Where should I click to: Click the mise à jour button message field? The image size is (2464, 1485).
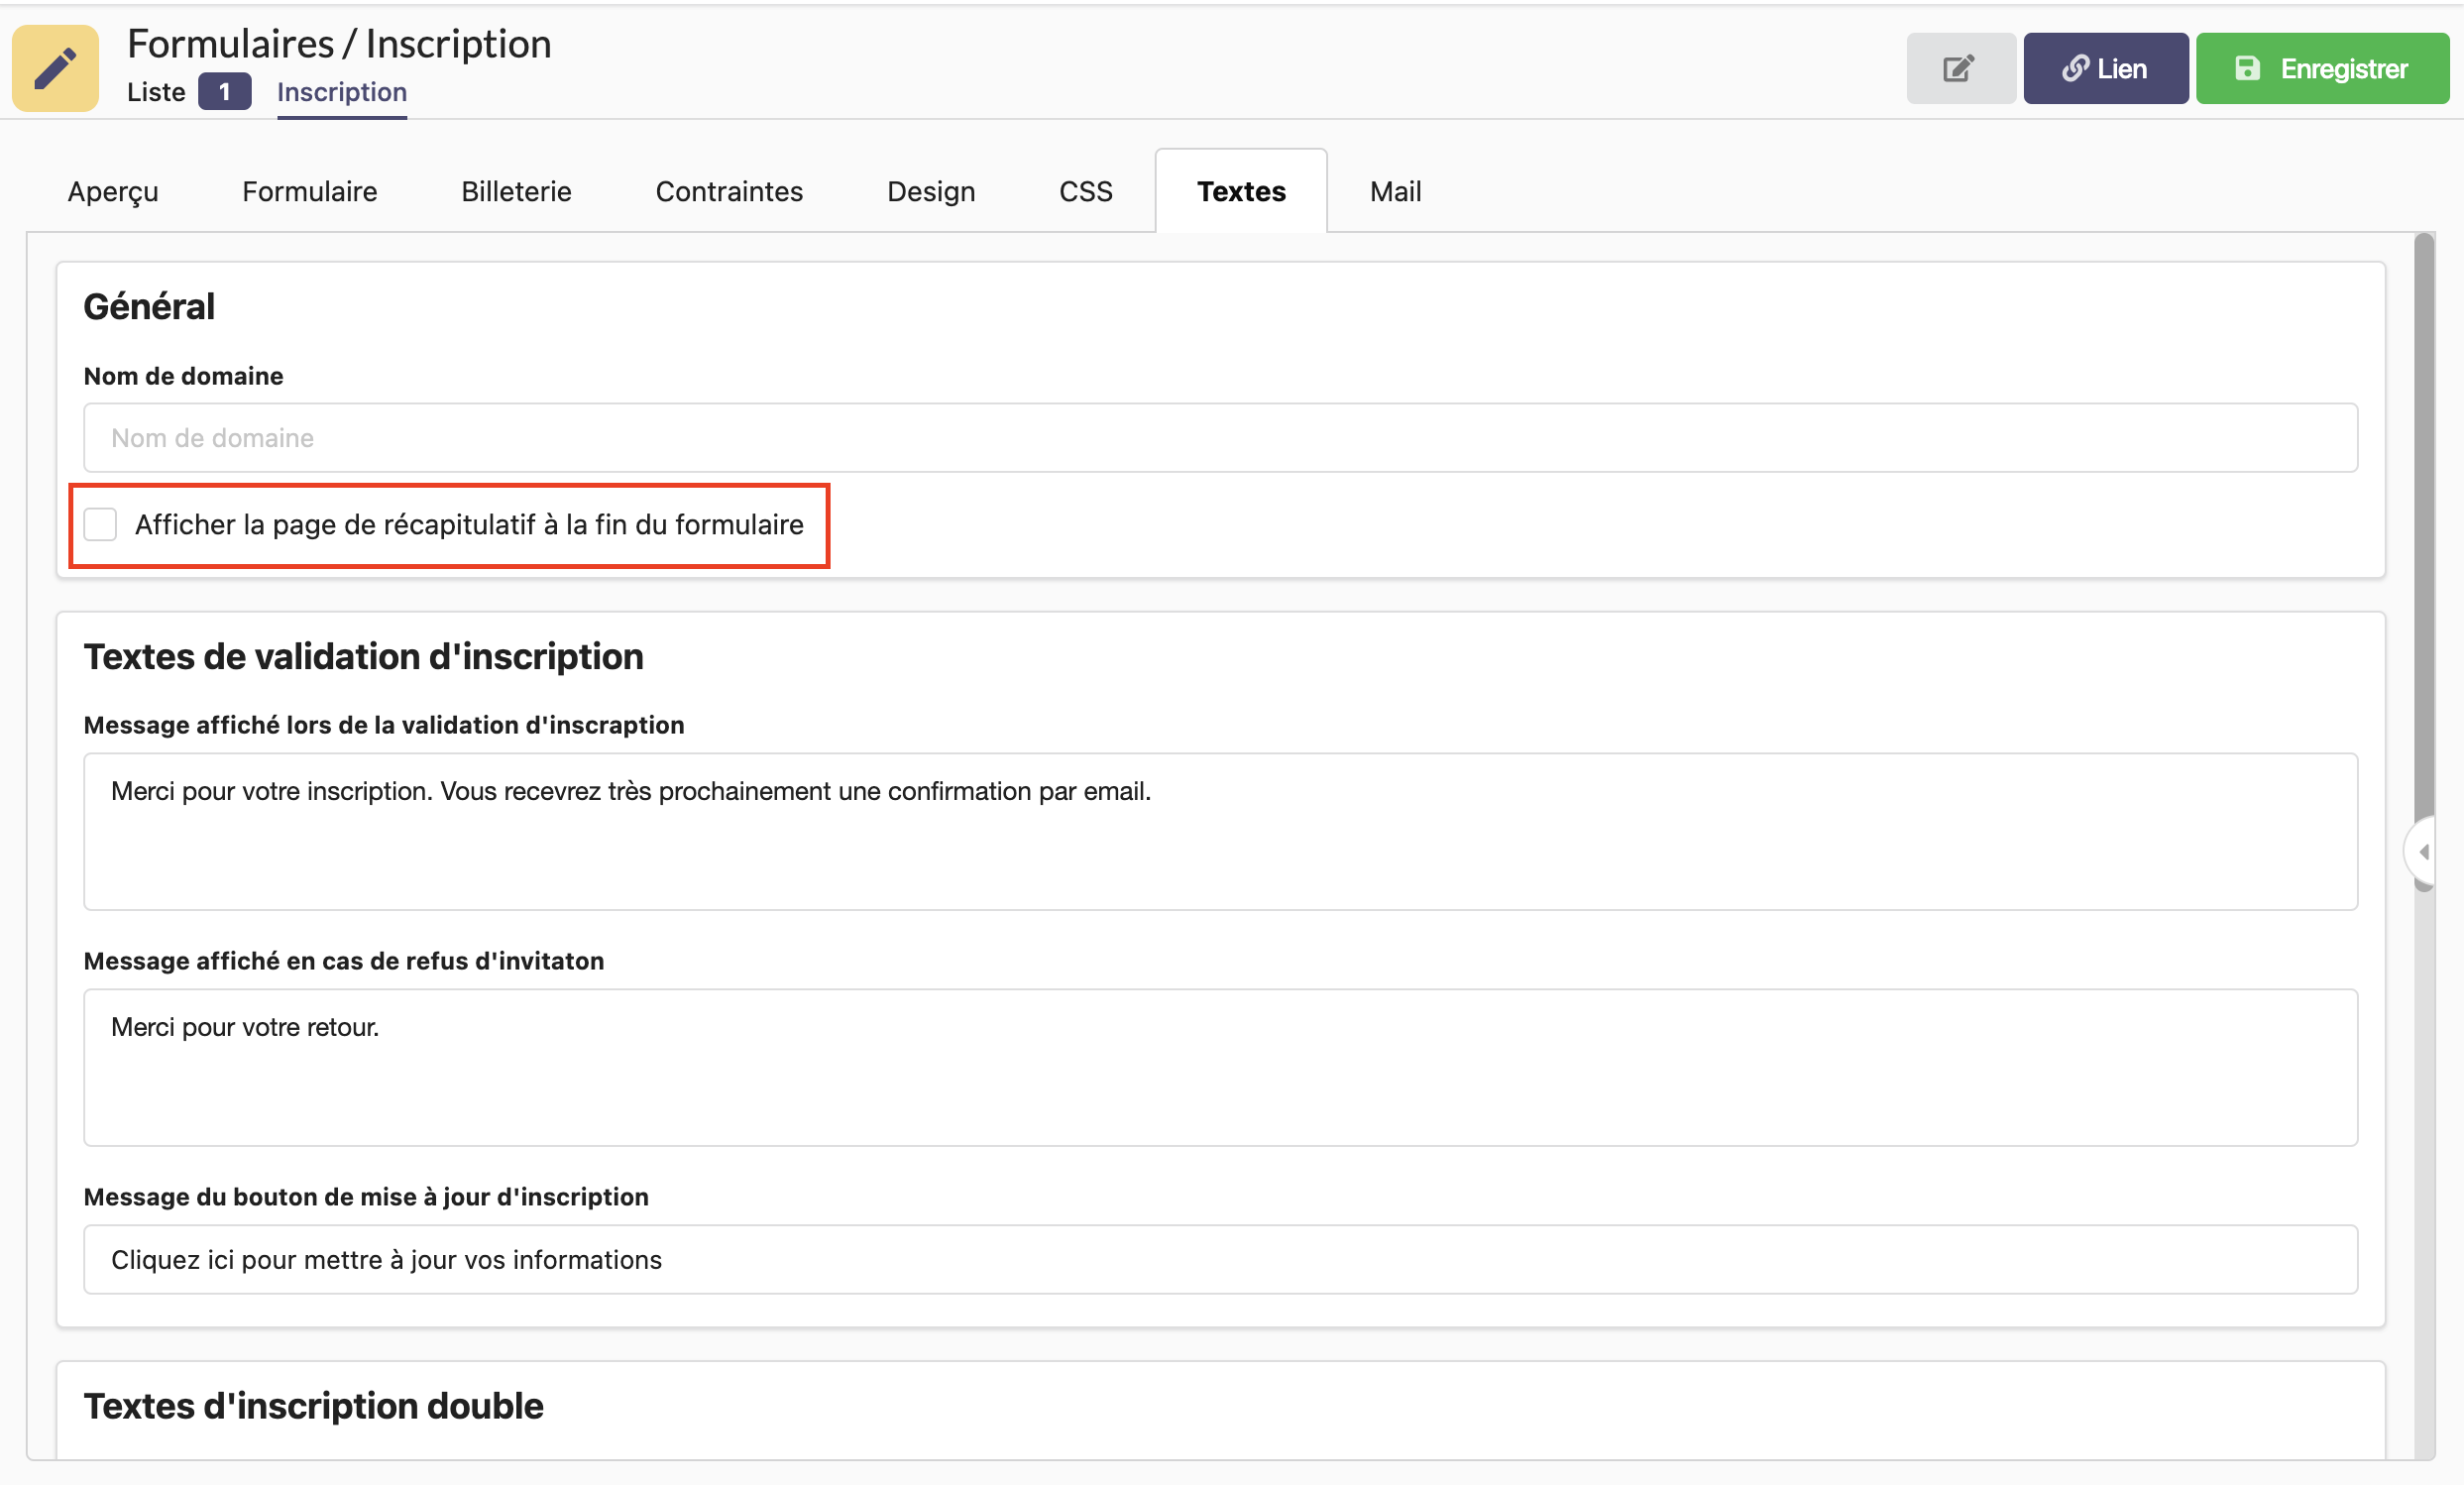tap(1220, 1259)
